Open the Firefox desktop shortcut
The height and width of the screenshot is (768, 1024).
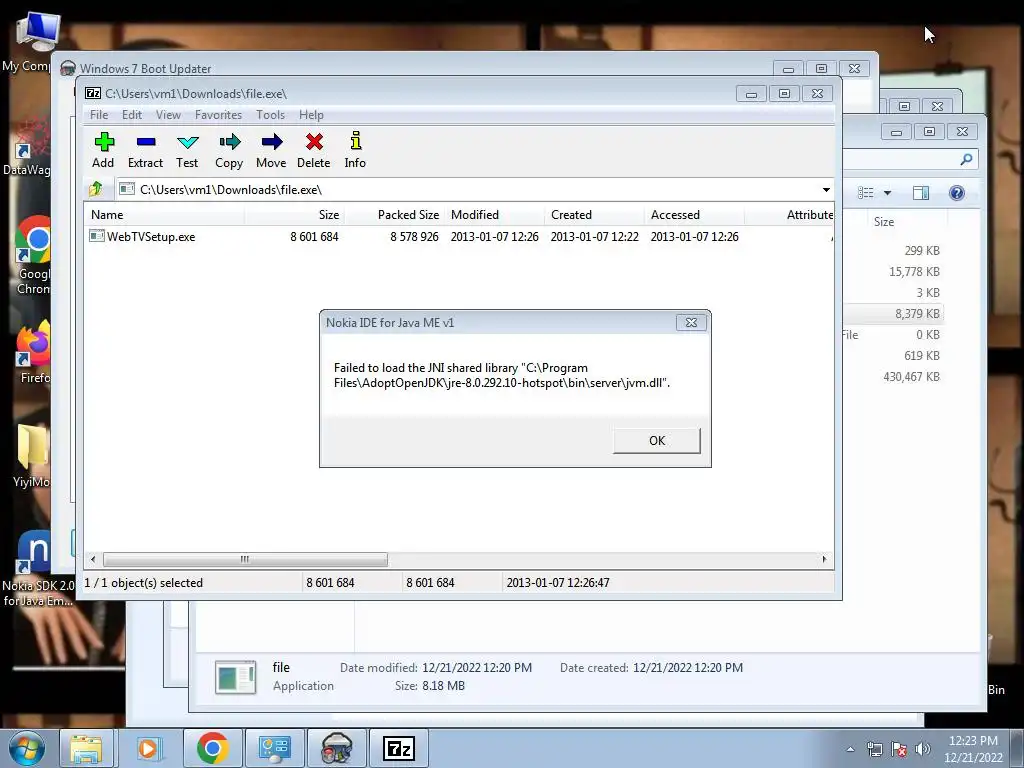point(33,353)
